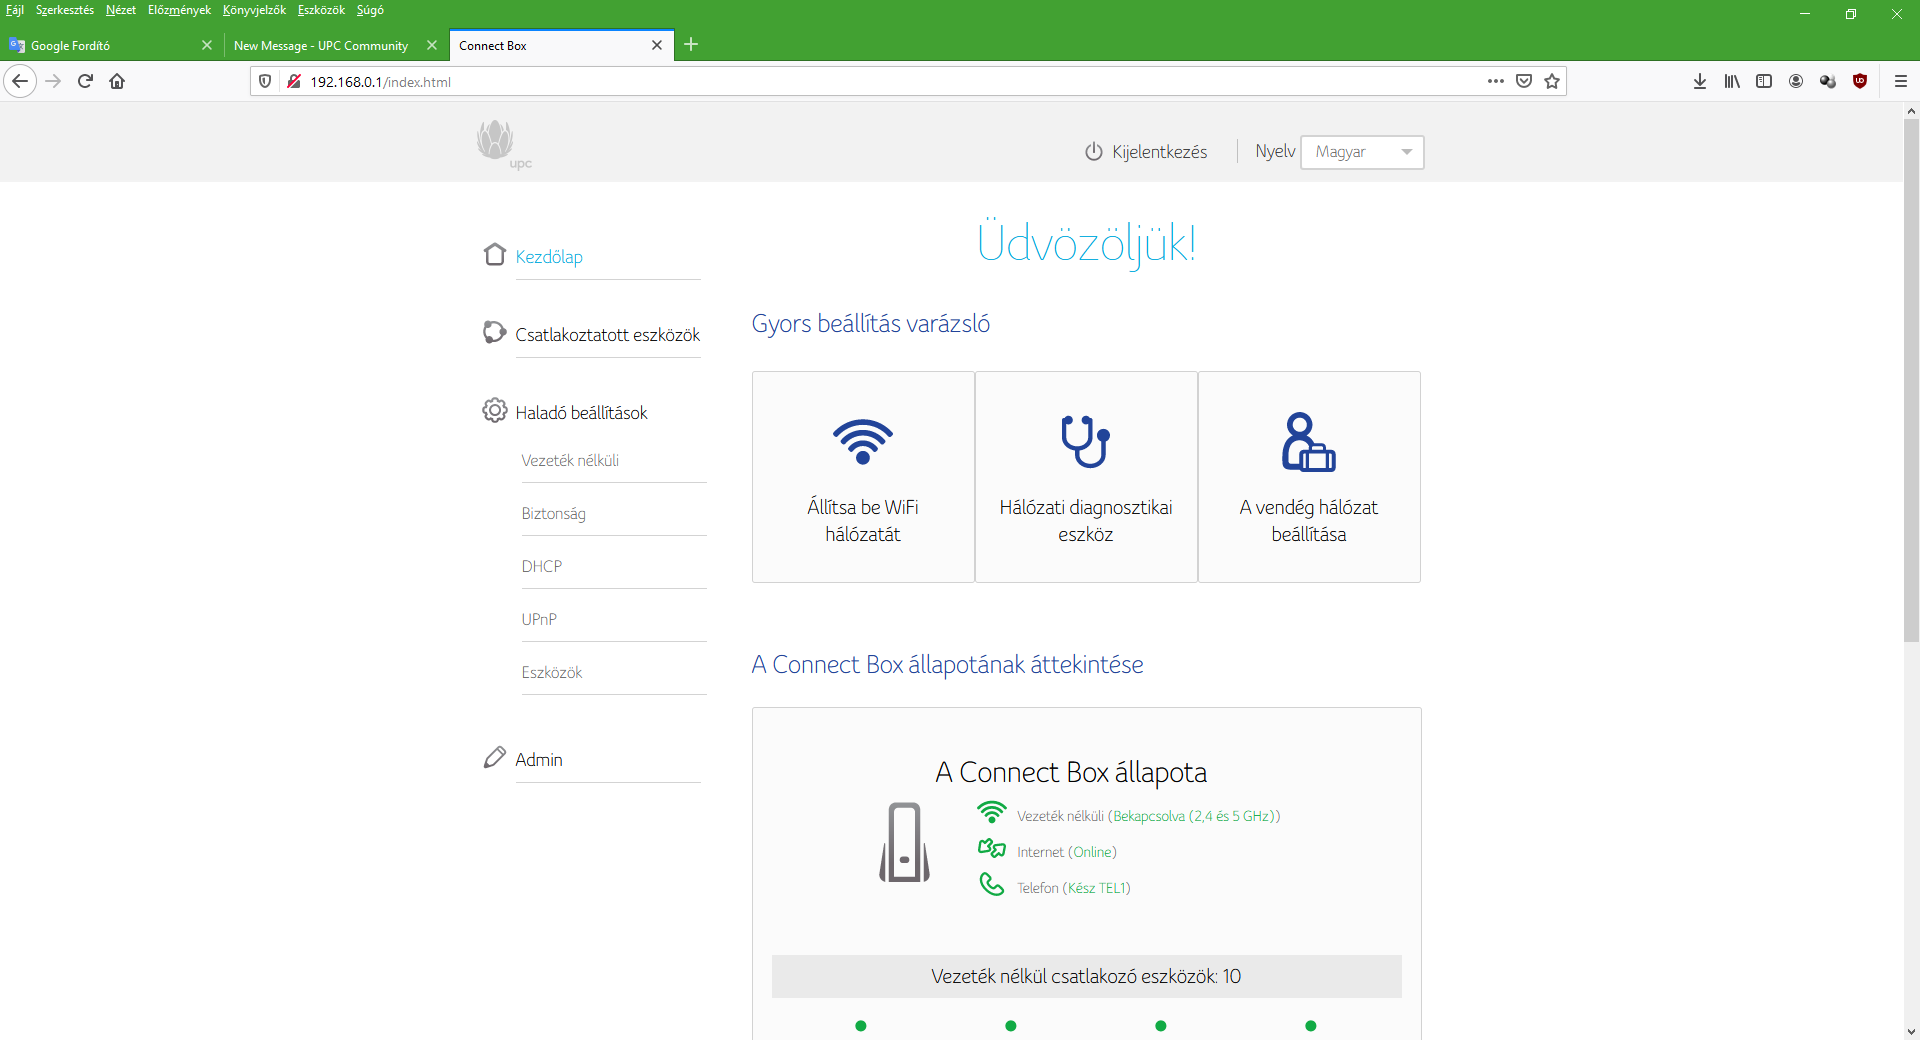This screenshot has height=1040, width=1920.
Task: Open the page actions three-dot menu
Action: pos(1495,81)
